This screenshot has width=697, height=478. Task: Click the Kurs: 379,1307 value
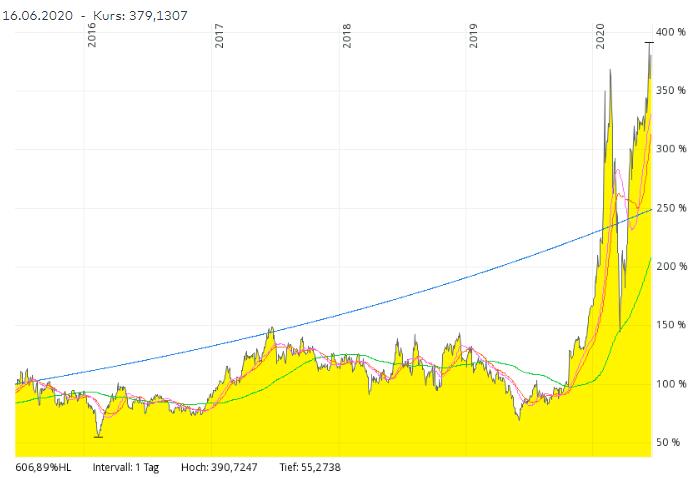pyautogui.click(x=140, y=16)
